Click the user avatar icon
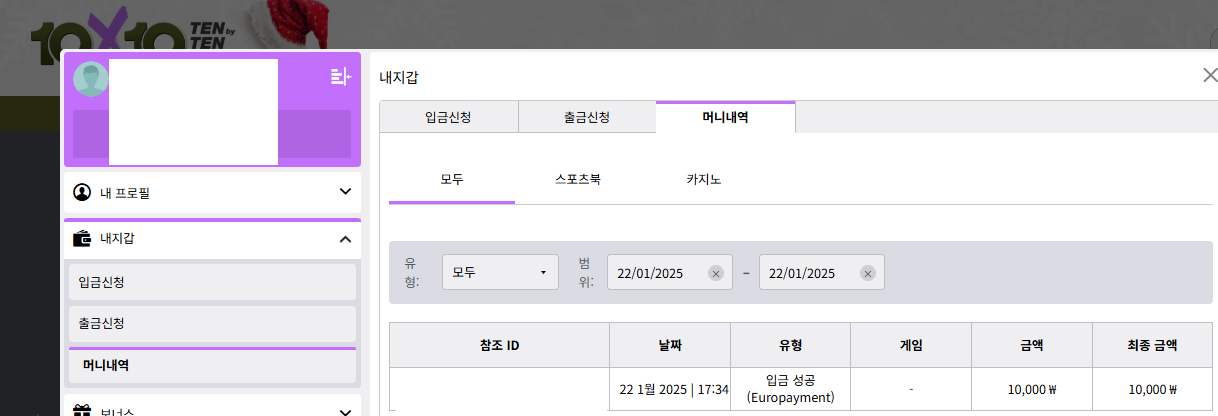The width and height of the screenshot is (1218, 416). (90, 79)
